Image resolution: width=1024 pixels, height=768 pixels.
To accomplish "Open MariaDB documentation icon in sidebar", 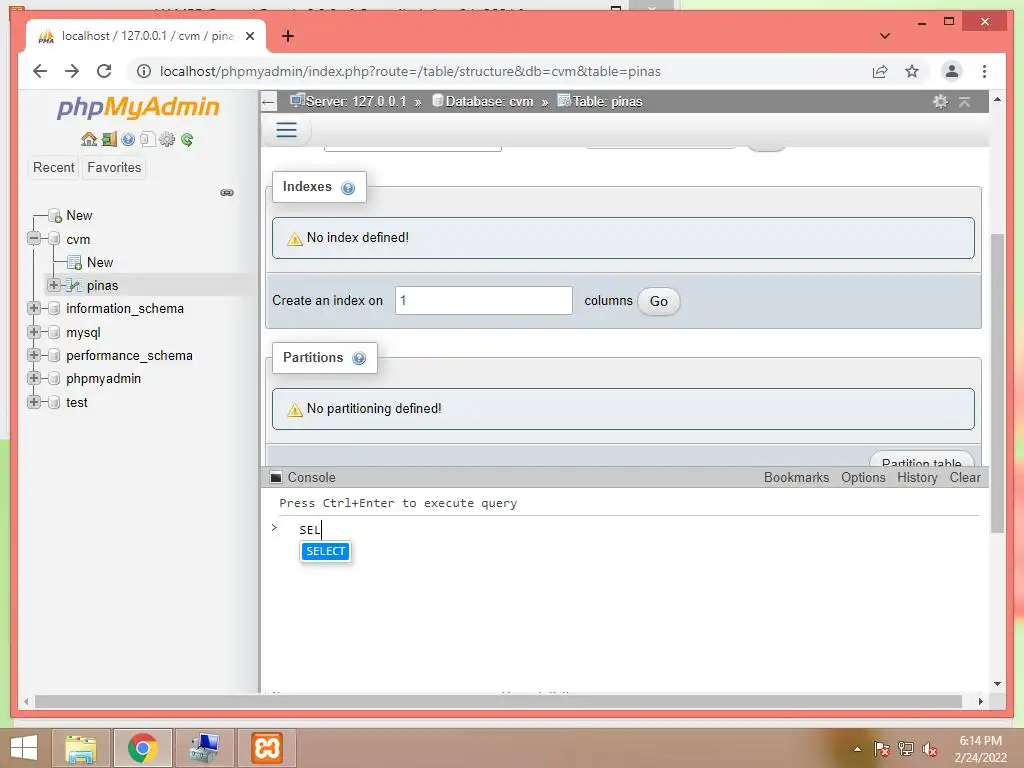I will click(147, 139).
